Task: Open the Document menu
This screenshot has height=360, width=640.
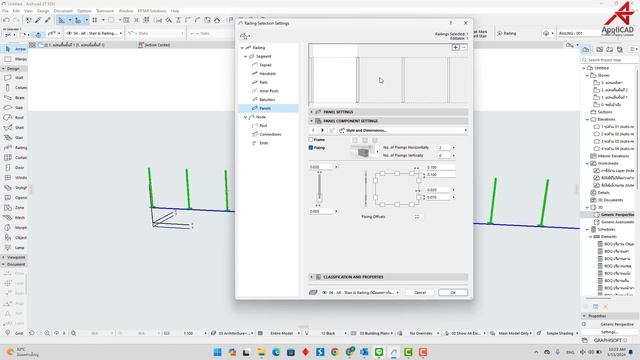Action: [63, 11]
